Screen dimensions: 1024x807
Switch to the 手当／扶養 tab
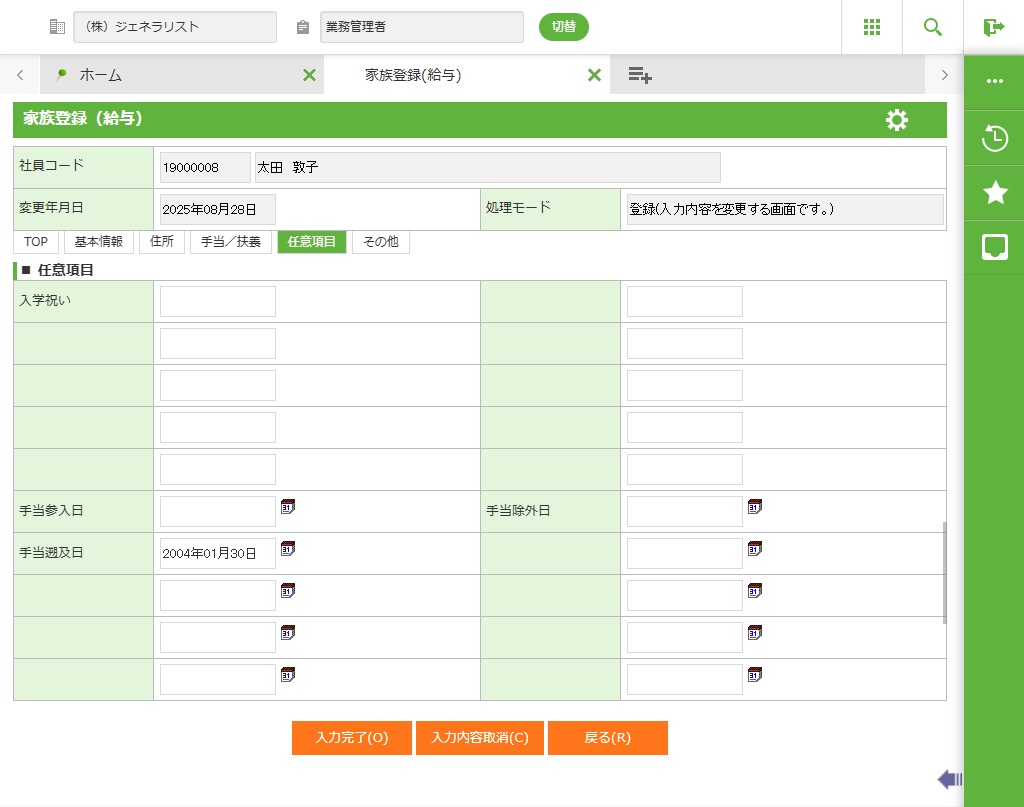[x=231, y=242]
